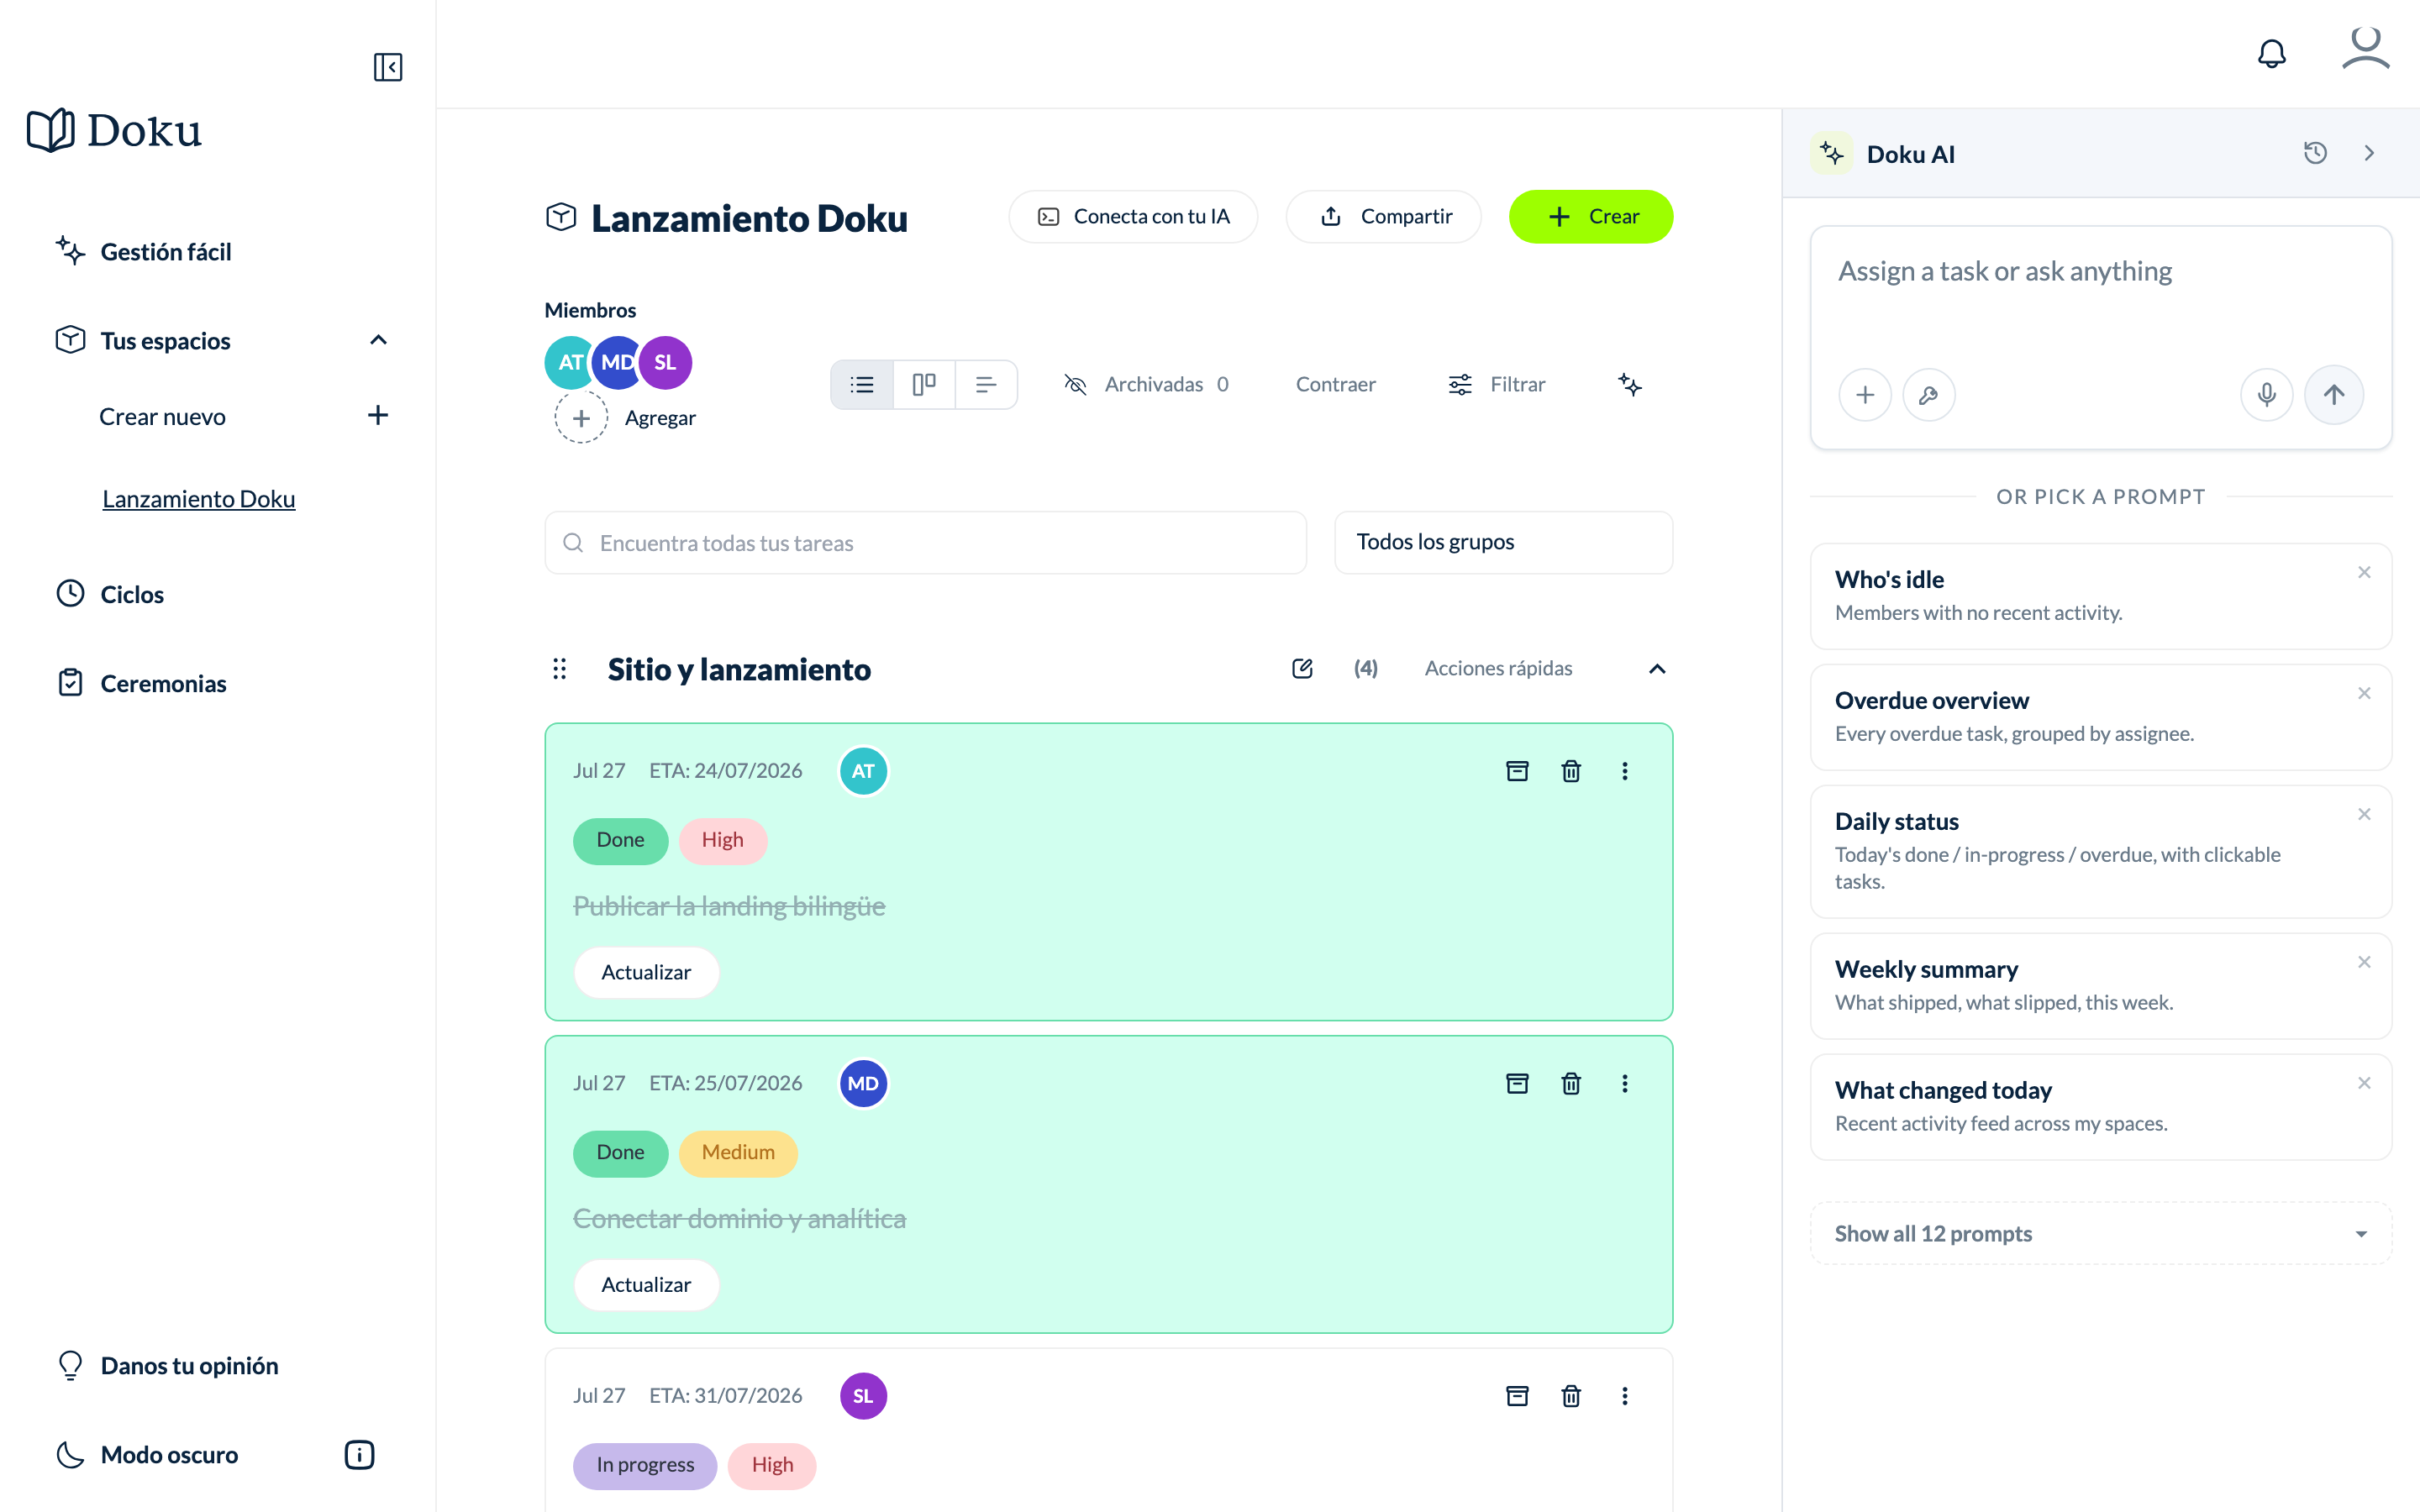
Task: Go to Ciclos
Action: click(110, 594)
